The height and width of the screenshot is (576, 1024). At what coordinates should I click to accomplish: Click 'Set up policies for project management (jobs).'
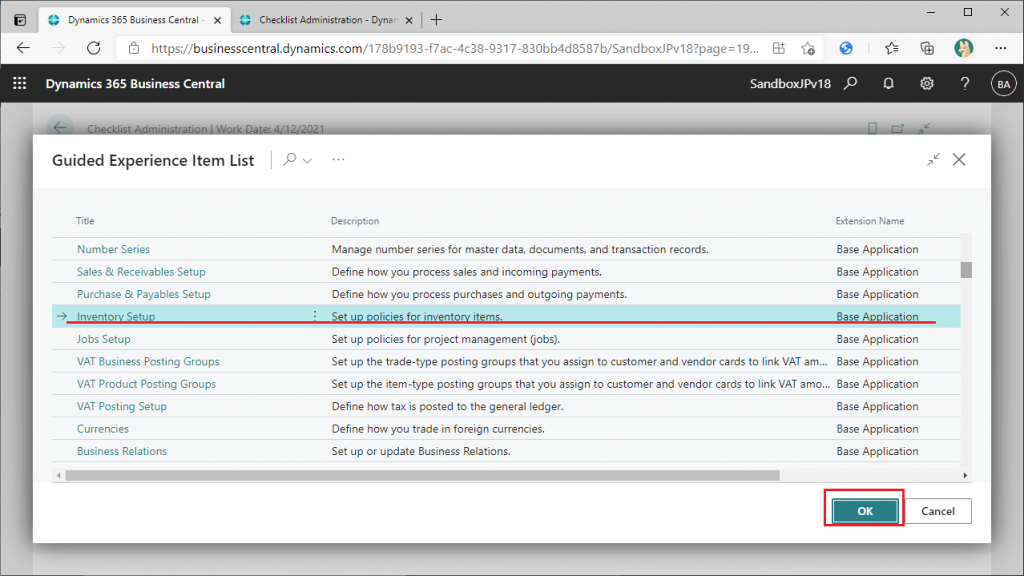point(445,339)
